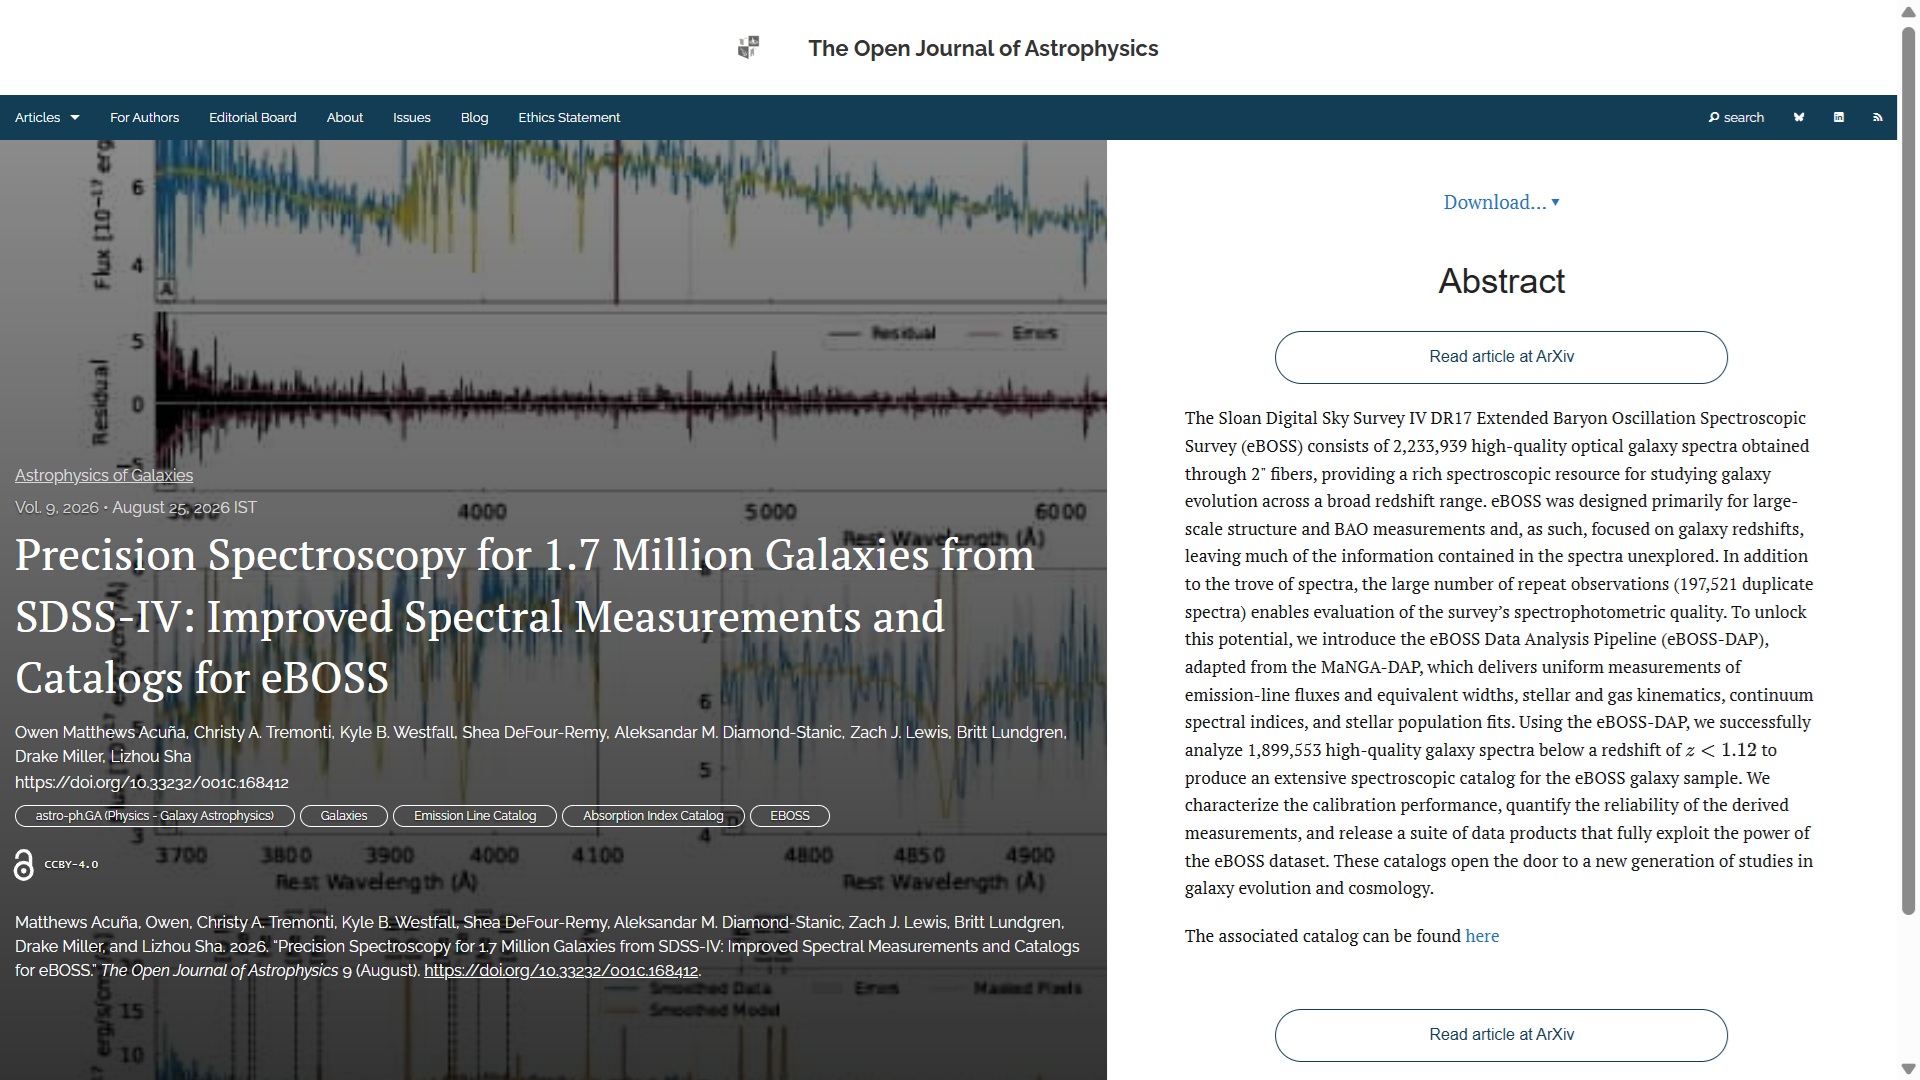Select the EBOSS keyword tag
Image resolution: width=1920 pixels, height=1080 pixels.
pyautogui.click(x=790, y=816)
